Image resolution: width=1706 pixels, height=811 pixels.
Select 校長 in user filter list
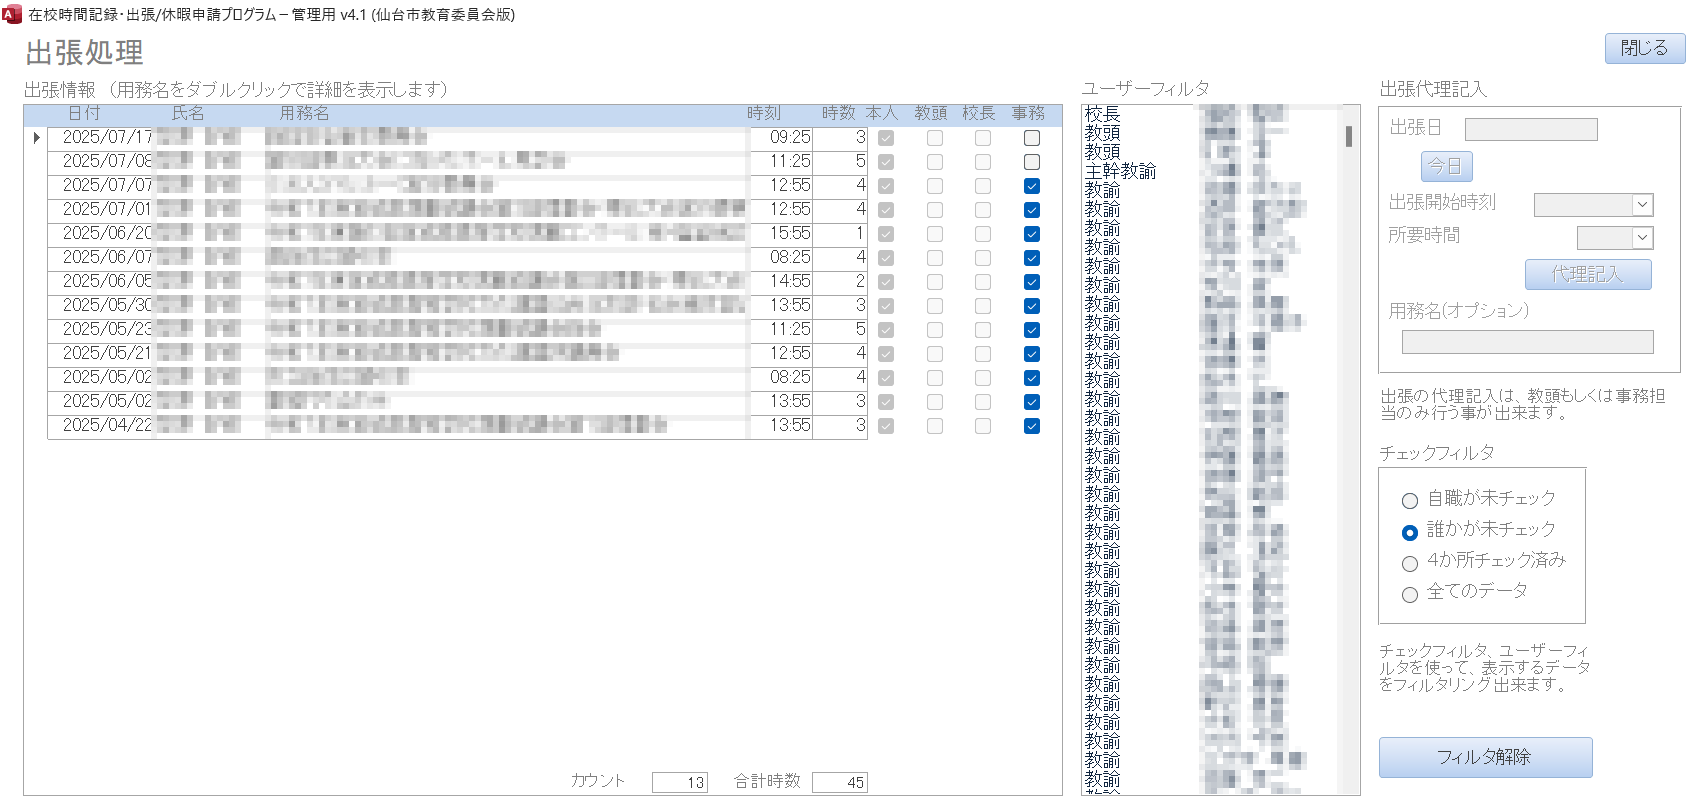(1103, 114)
